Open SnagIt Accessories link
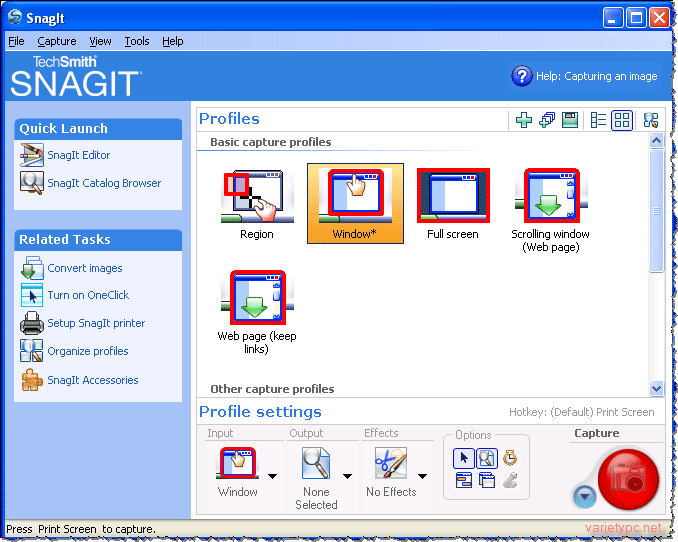 click(x=93, y=380)
